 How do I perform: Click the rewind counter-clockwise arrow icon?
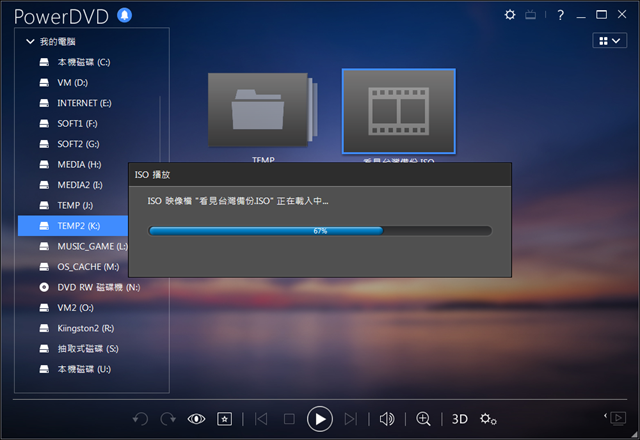[x=140, y=419]
